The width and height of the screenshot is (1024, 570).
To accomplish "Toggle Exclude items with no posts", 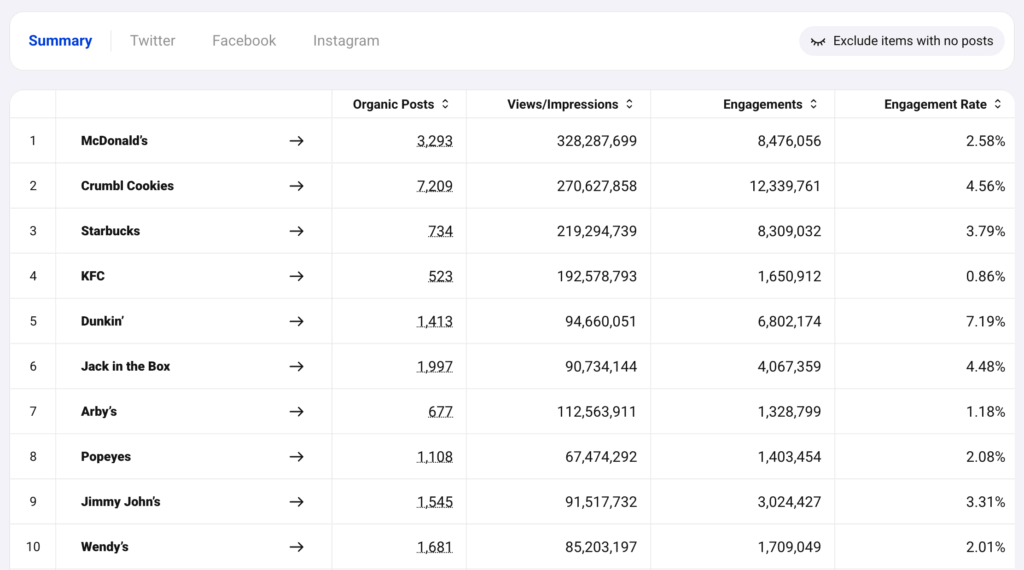I will (x=901, y=41).
